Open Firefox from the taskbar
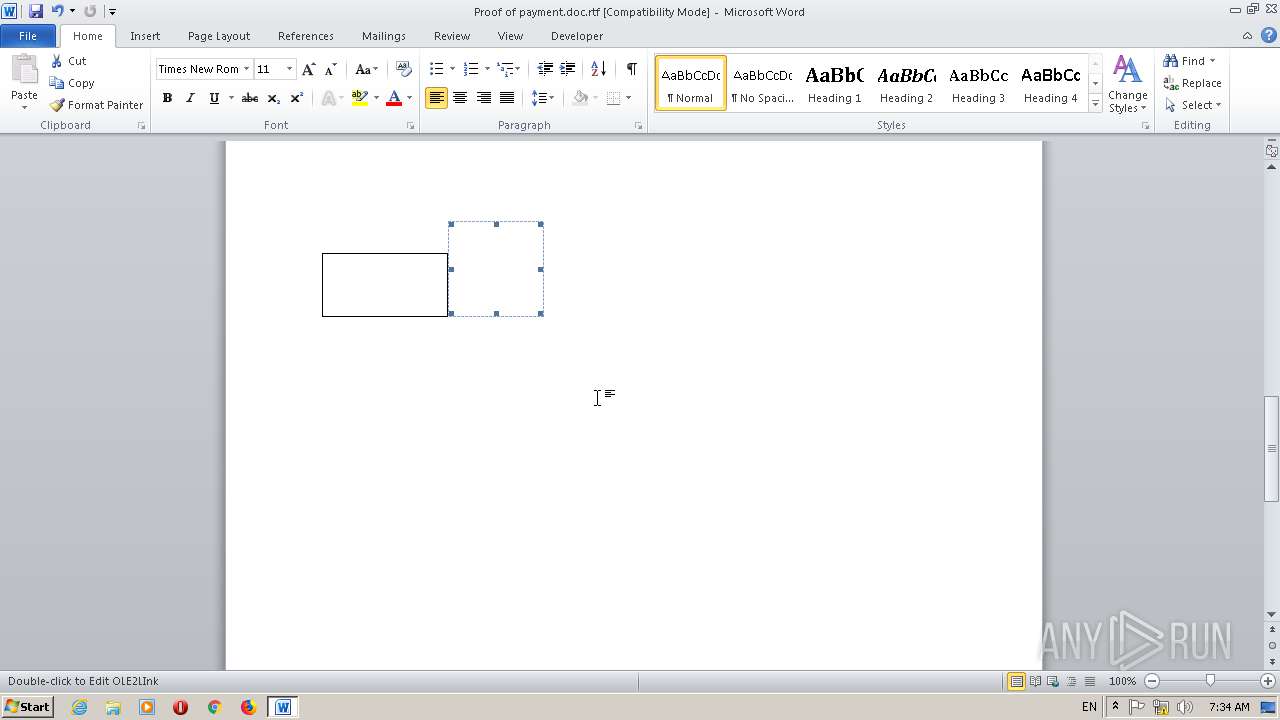Image resolution: width=1280 pixels, height=720 pixels. [248, 707]
